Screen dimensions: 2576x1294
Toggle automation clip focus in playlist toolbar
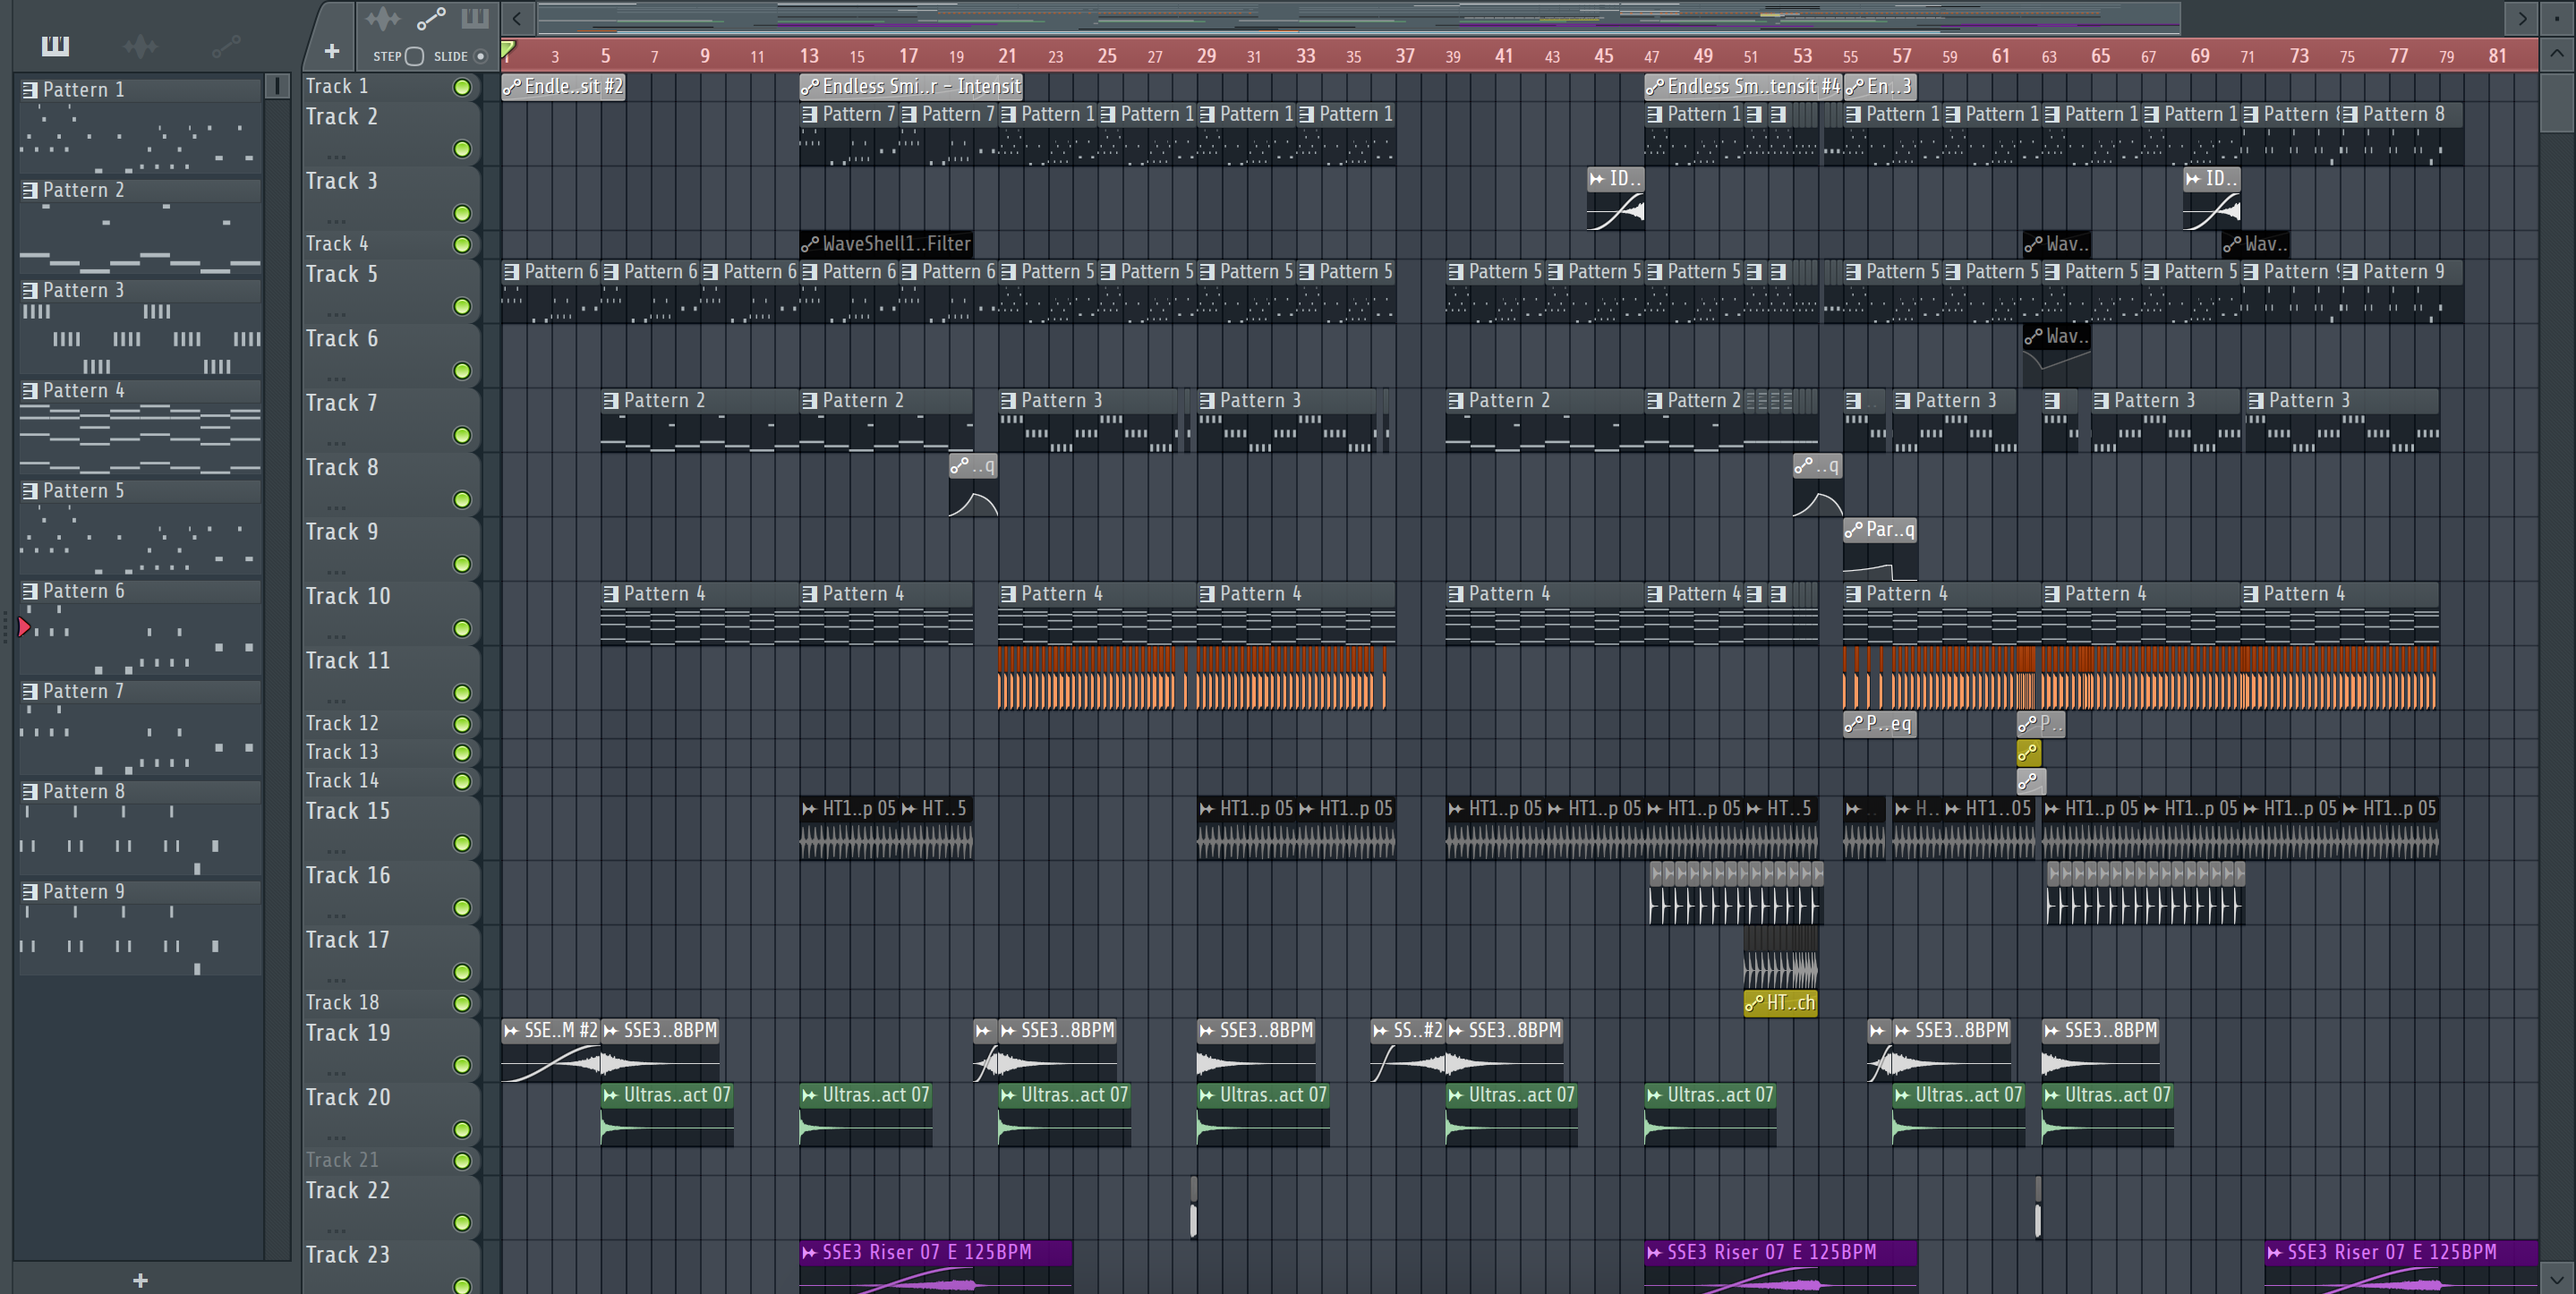pyautogui.click(x=431, y=18)
